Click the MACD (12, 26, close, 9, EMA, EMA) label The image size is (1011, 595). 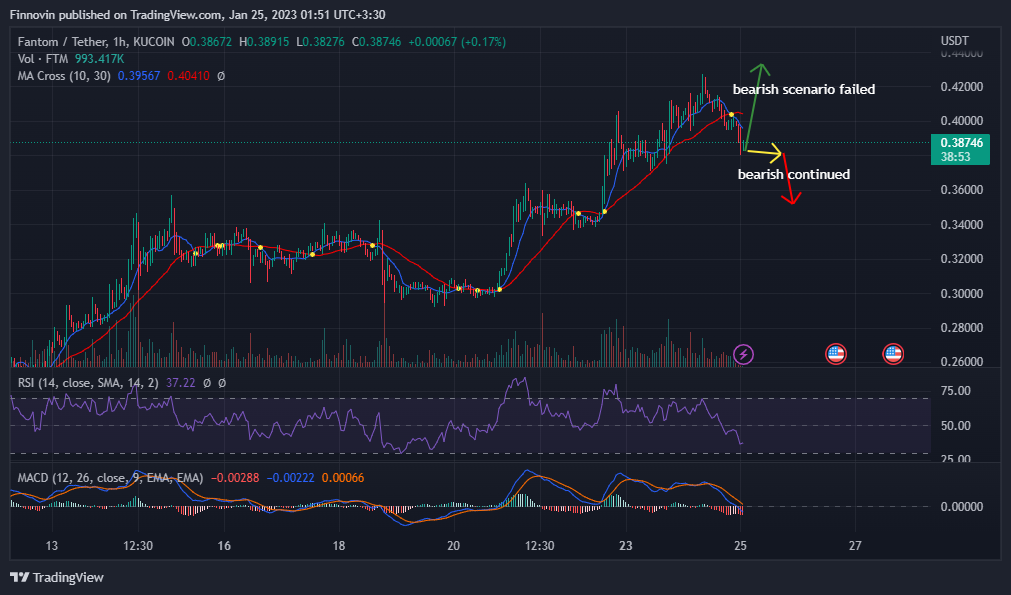[x=110, y=478]
